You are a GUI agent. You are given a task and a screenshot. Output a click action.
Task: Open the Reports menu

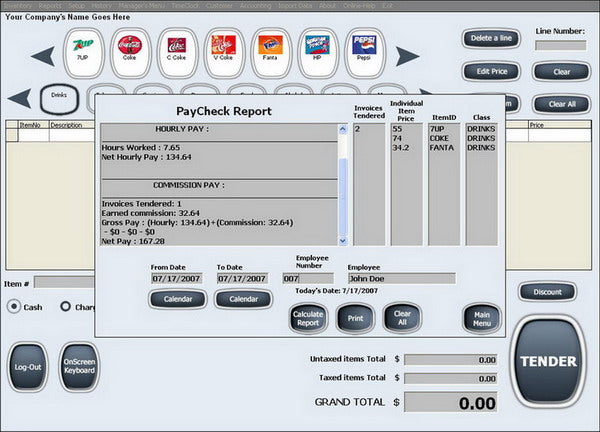(50, 6)
